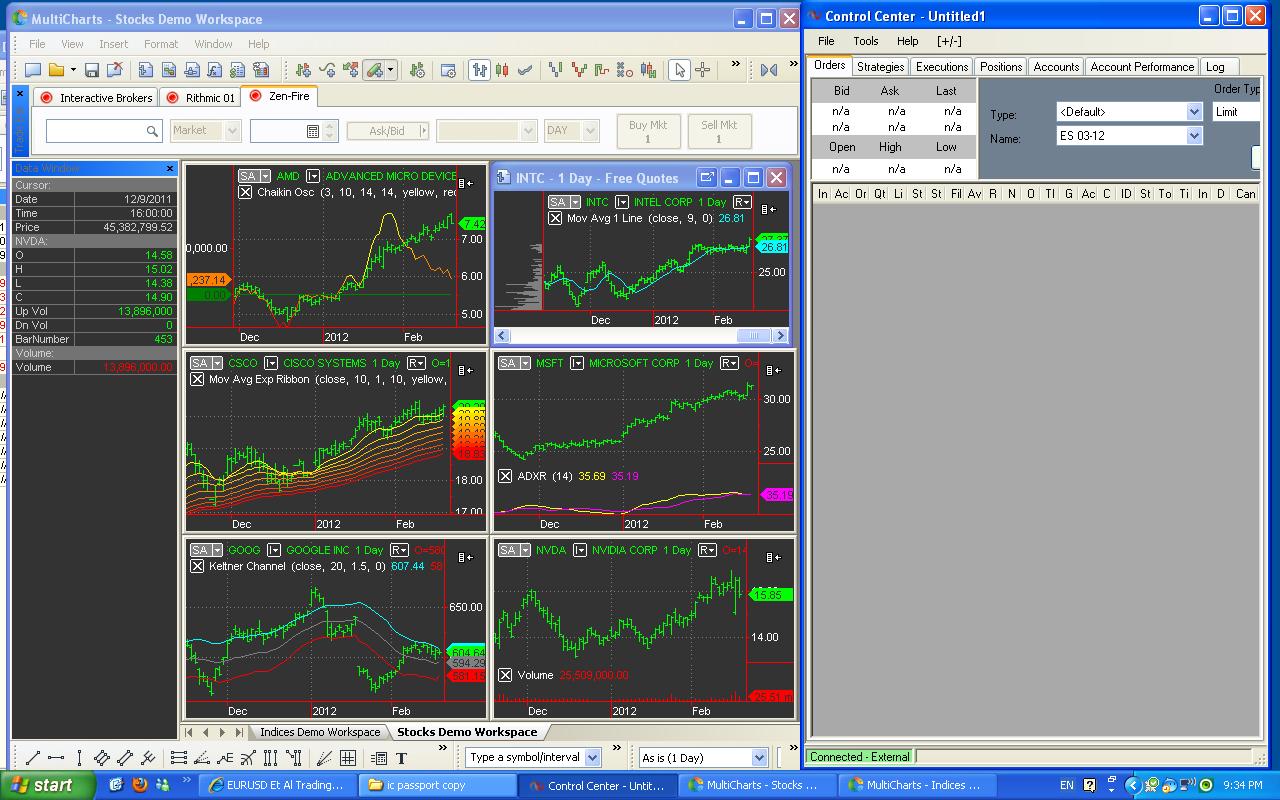Select the horizontal line drawing tool

click(56, 758)
